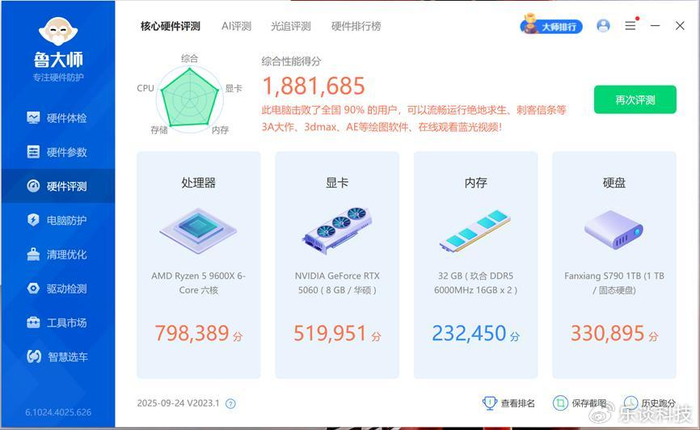Click the version number 6.1024.4025.626
Screen dimensions: 700x430
[58, 412]
